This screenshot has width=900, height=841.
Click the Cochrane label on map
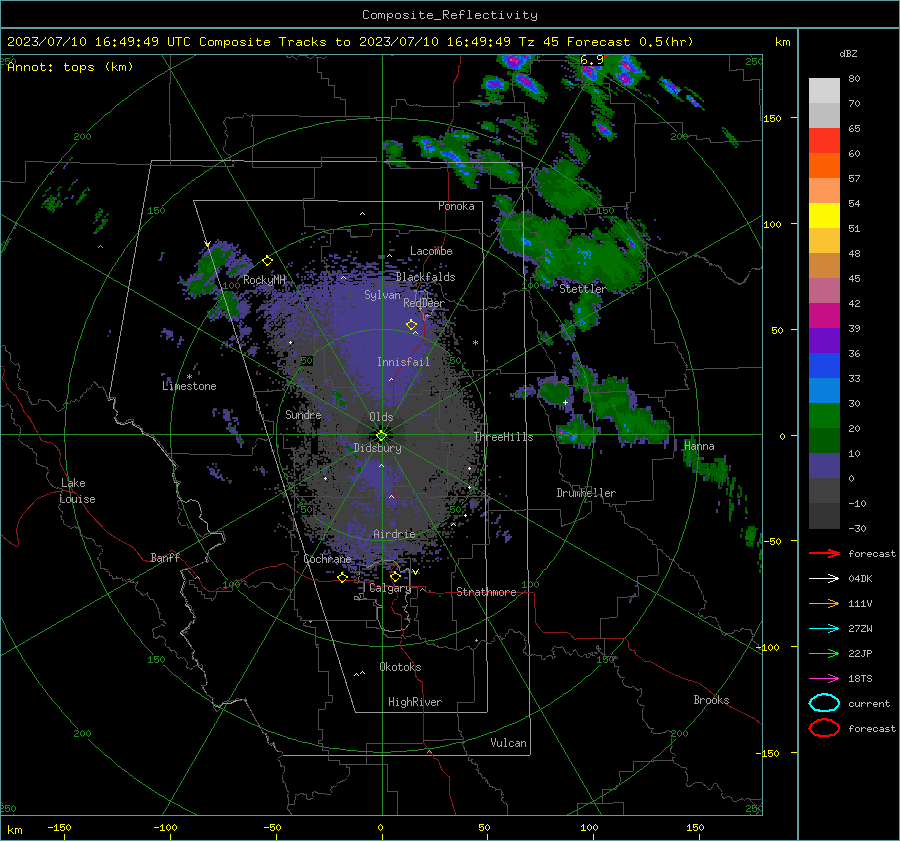point(327,559)
